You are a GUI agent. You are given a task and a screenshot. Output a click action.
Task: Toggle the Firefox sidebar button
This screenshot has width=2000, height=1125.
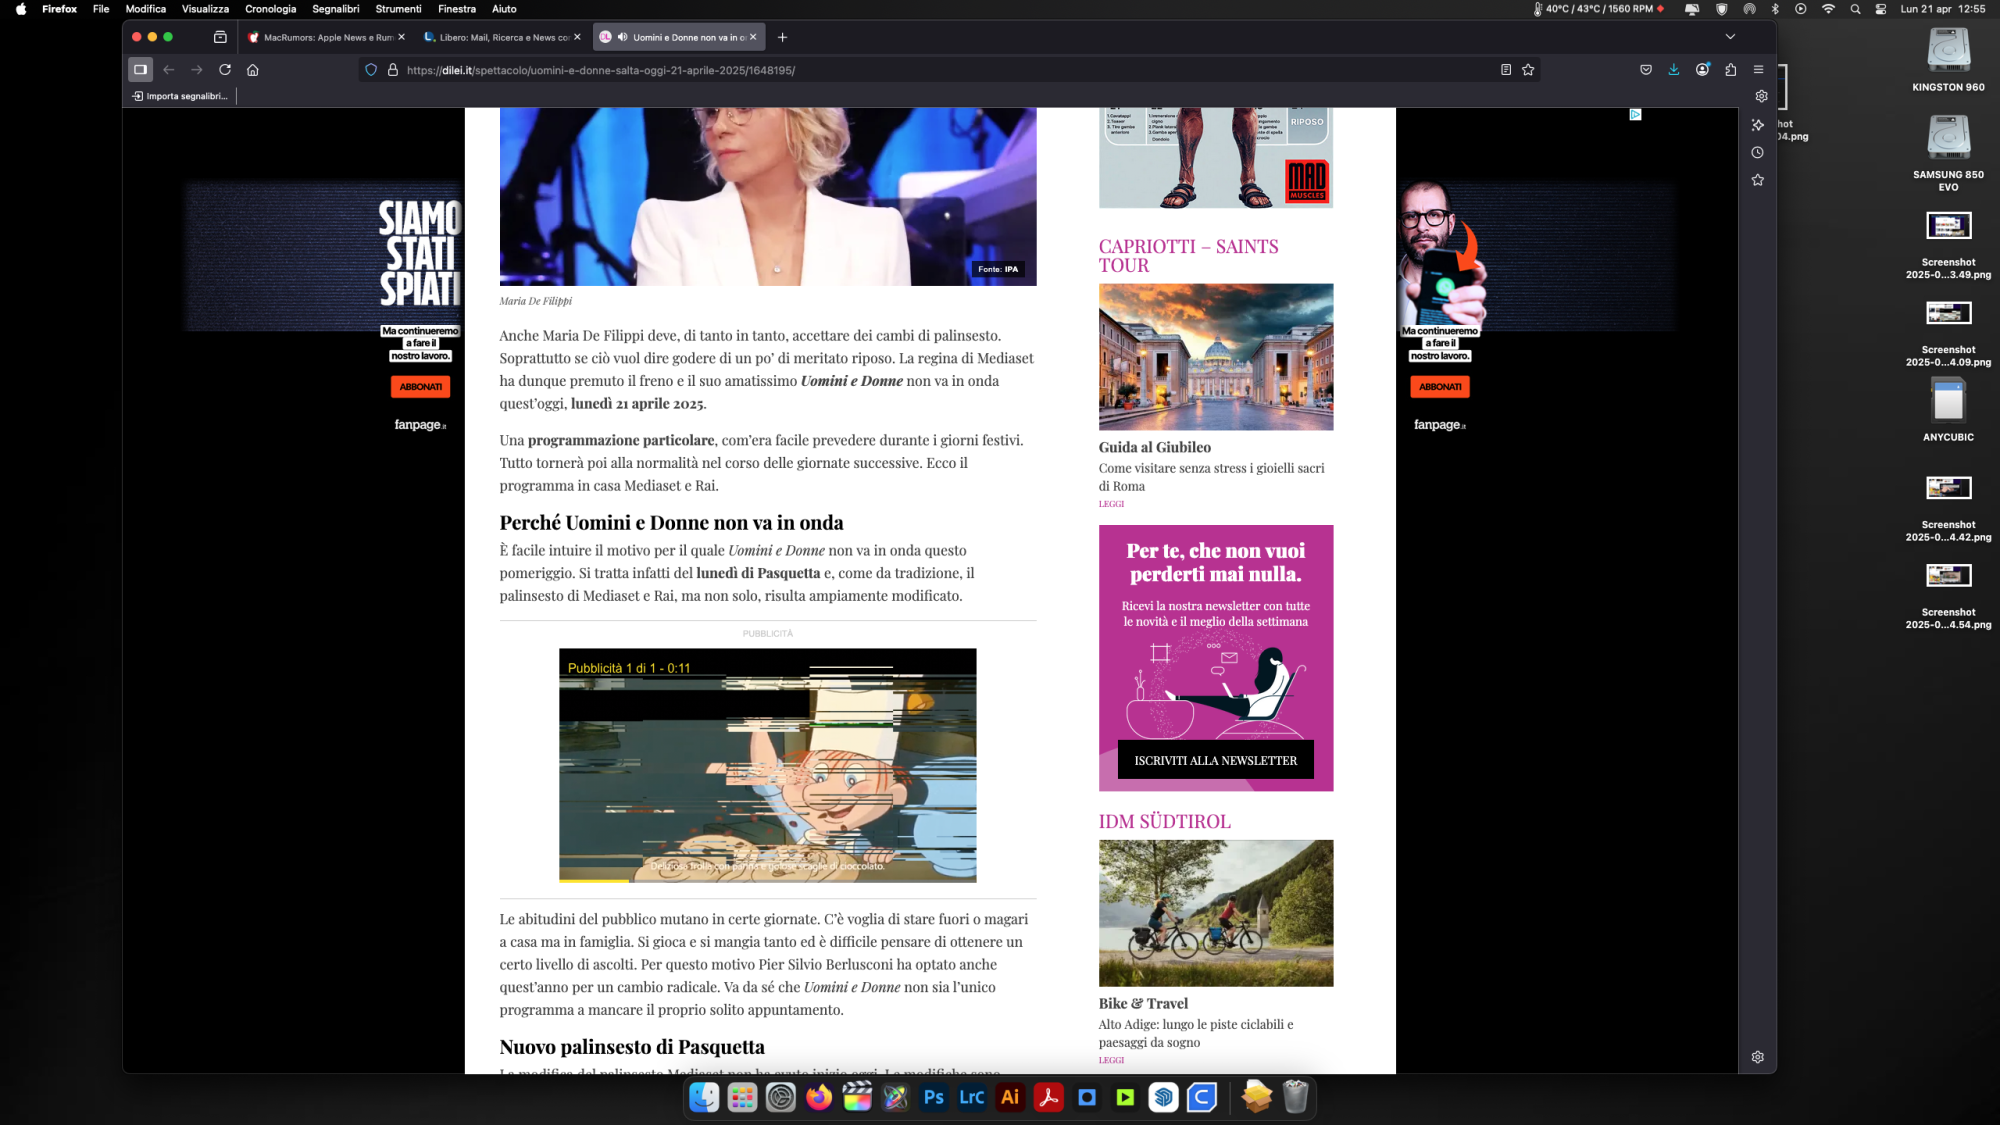coord(140,70)
